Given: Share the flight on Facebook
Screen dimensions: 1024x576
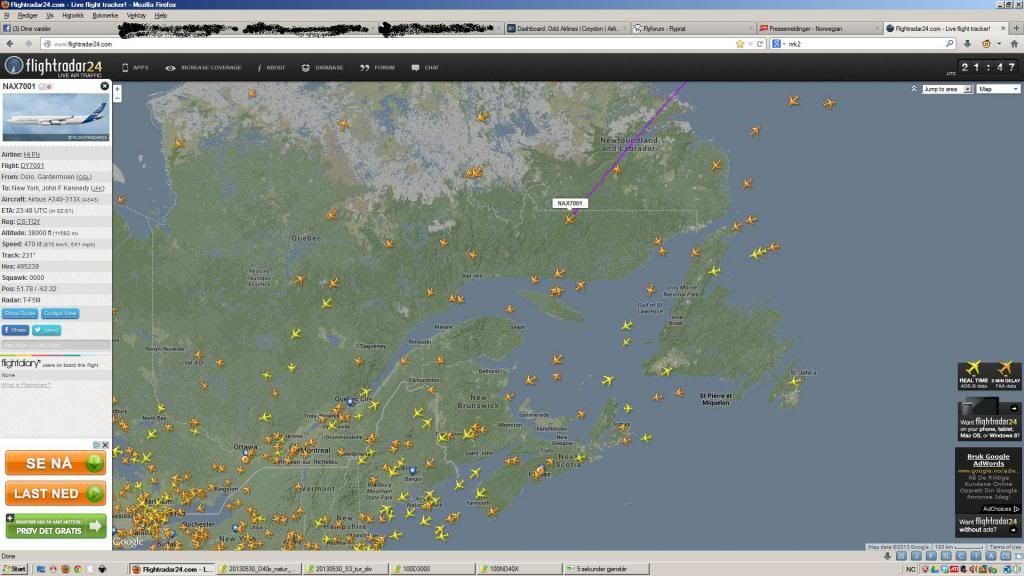Looking at the screenshot, I should (x=16, y=330).
